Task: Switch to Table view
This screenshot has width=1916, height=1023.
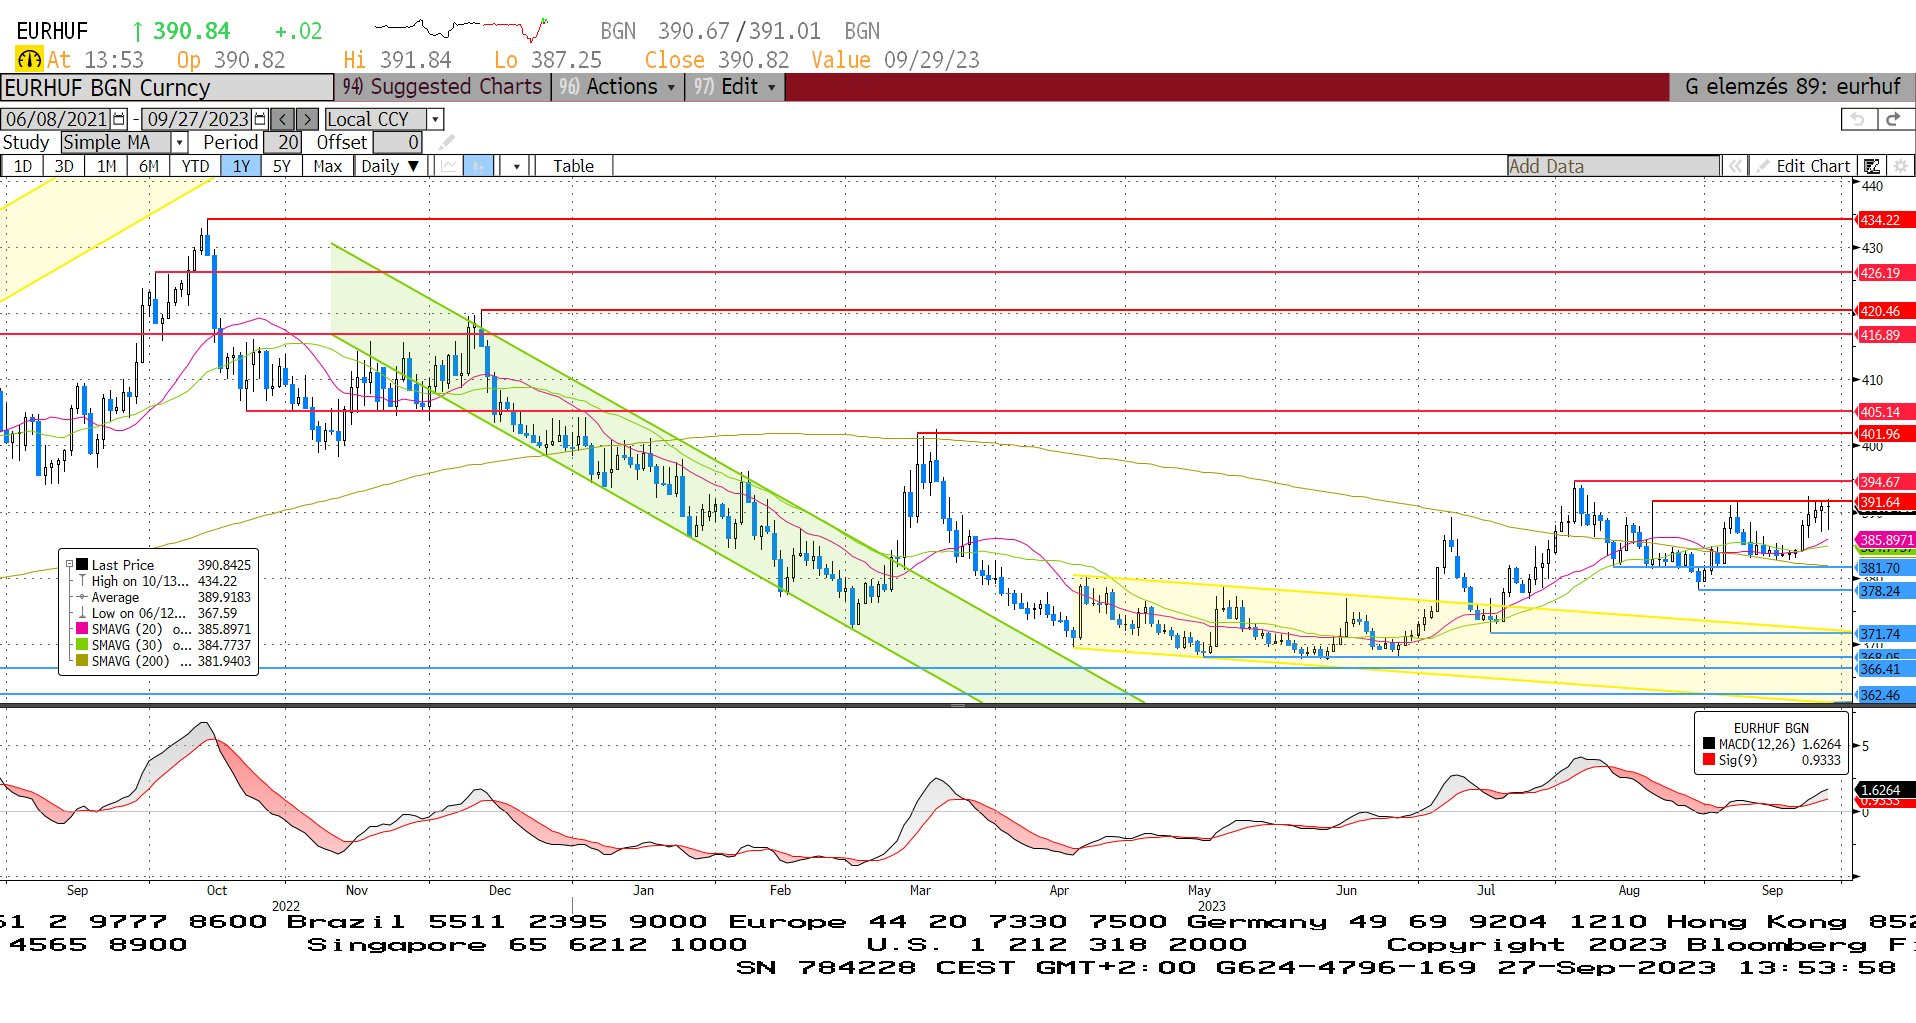Action: (x=573, y=166)
